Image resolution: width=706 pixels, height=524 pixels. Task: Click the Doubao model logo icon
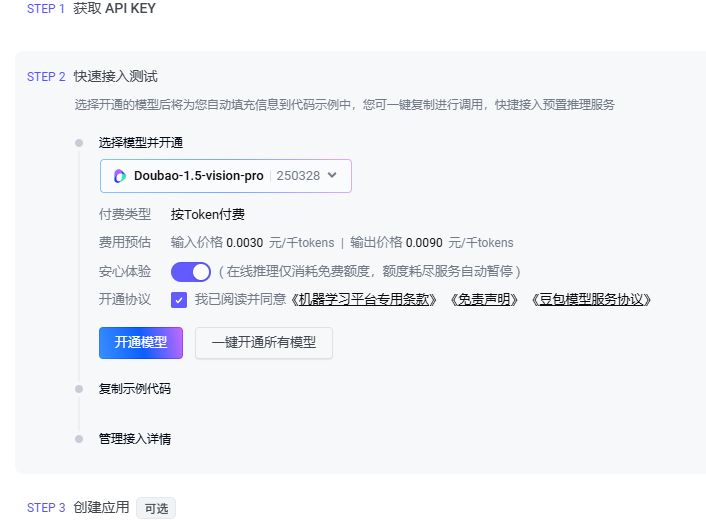(120, 176)
